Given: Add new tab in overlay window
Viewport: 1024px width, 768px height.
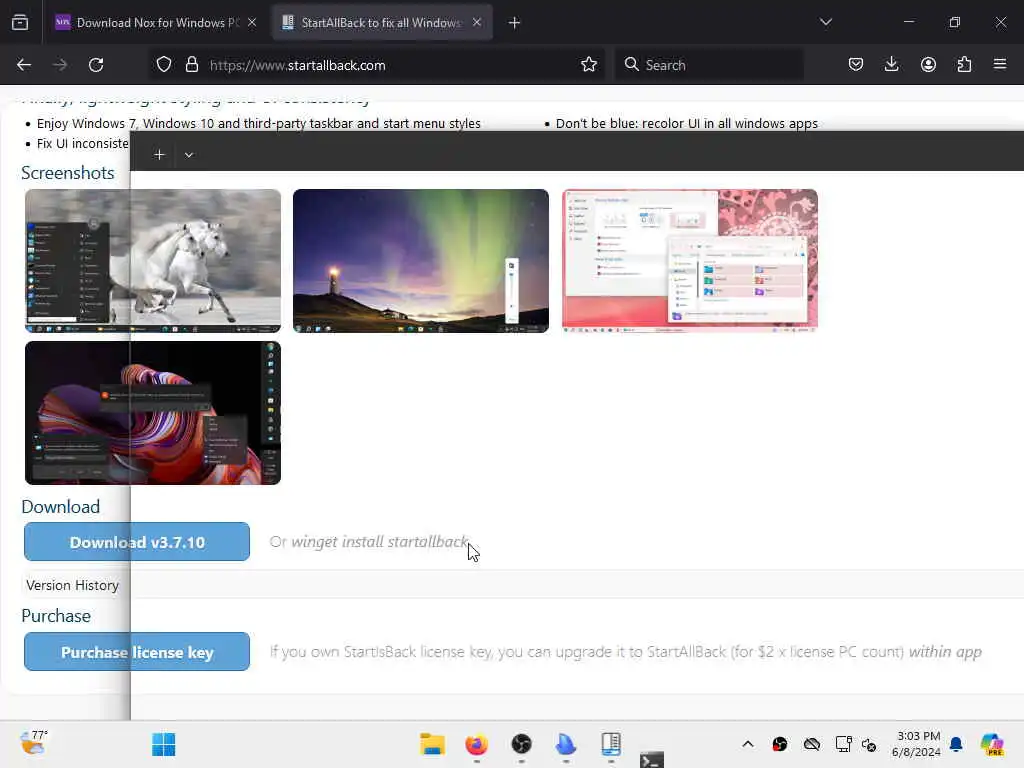Looking at the screenshot, I should 159,155.
